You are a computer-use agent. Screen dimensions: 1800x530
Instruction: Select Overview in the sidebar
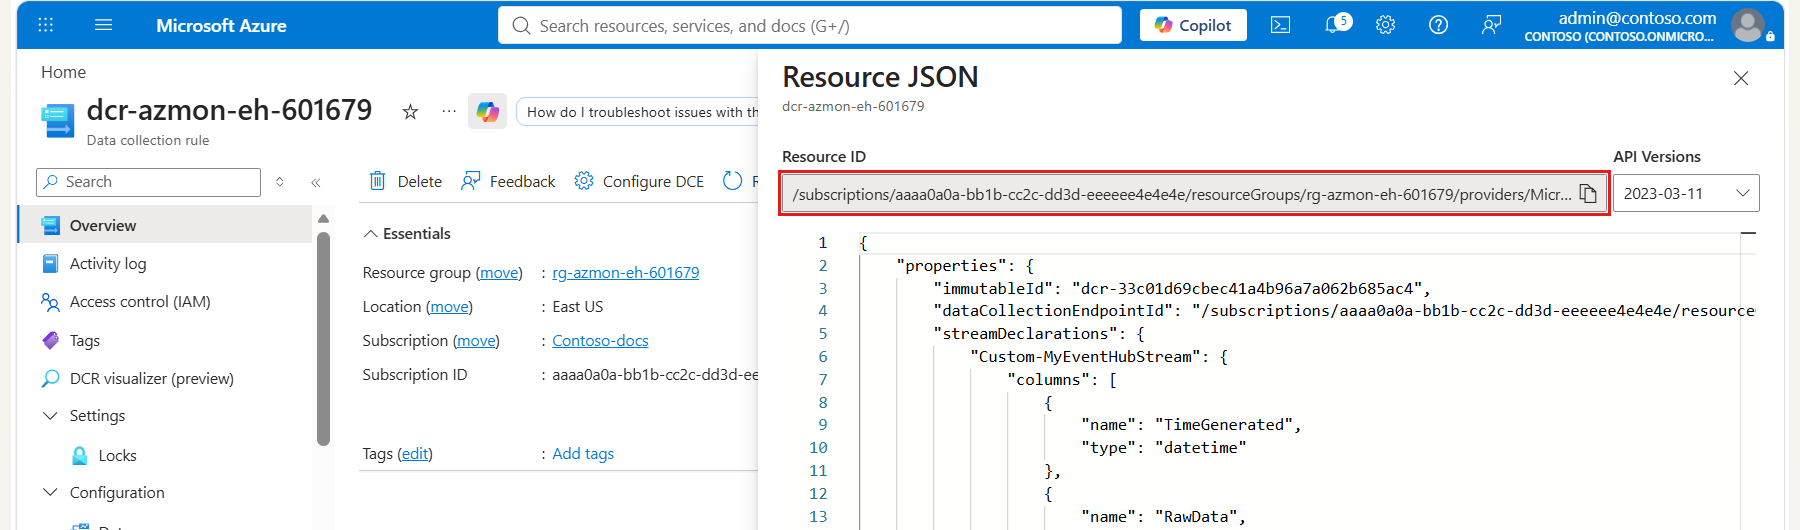point(165,225)
